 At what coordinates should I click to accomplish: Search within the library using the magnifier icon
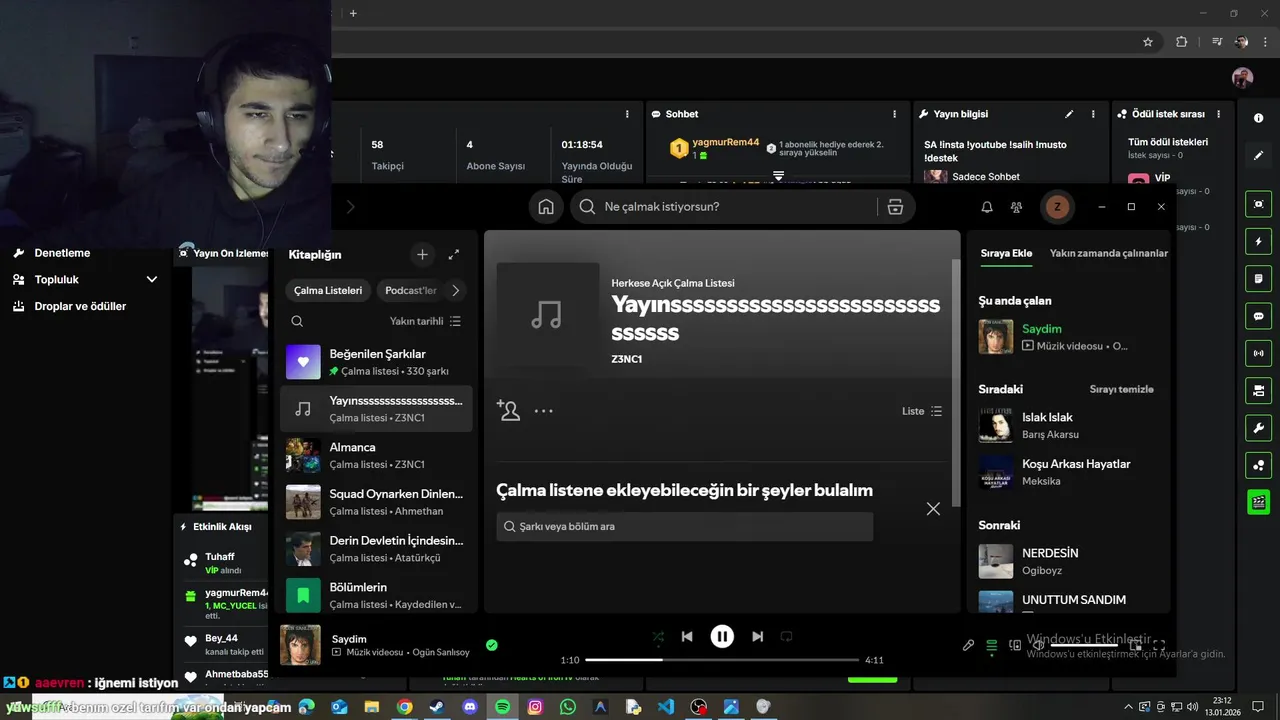297,321
